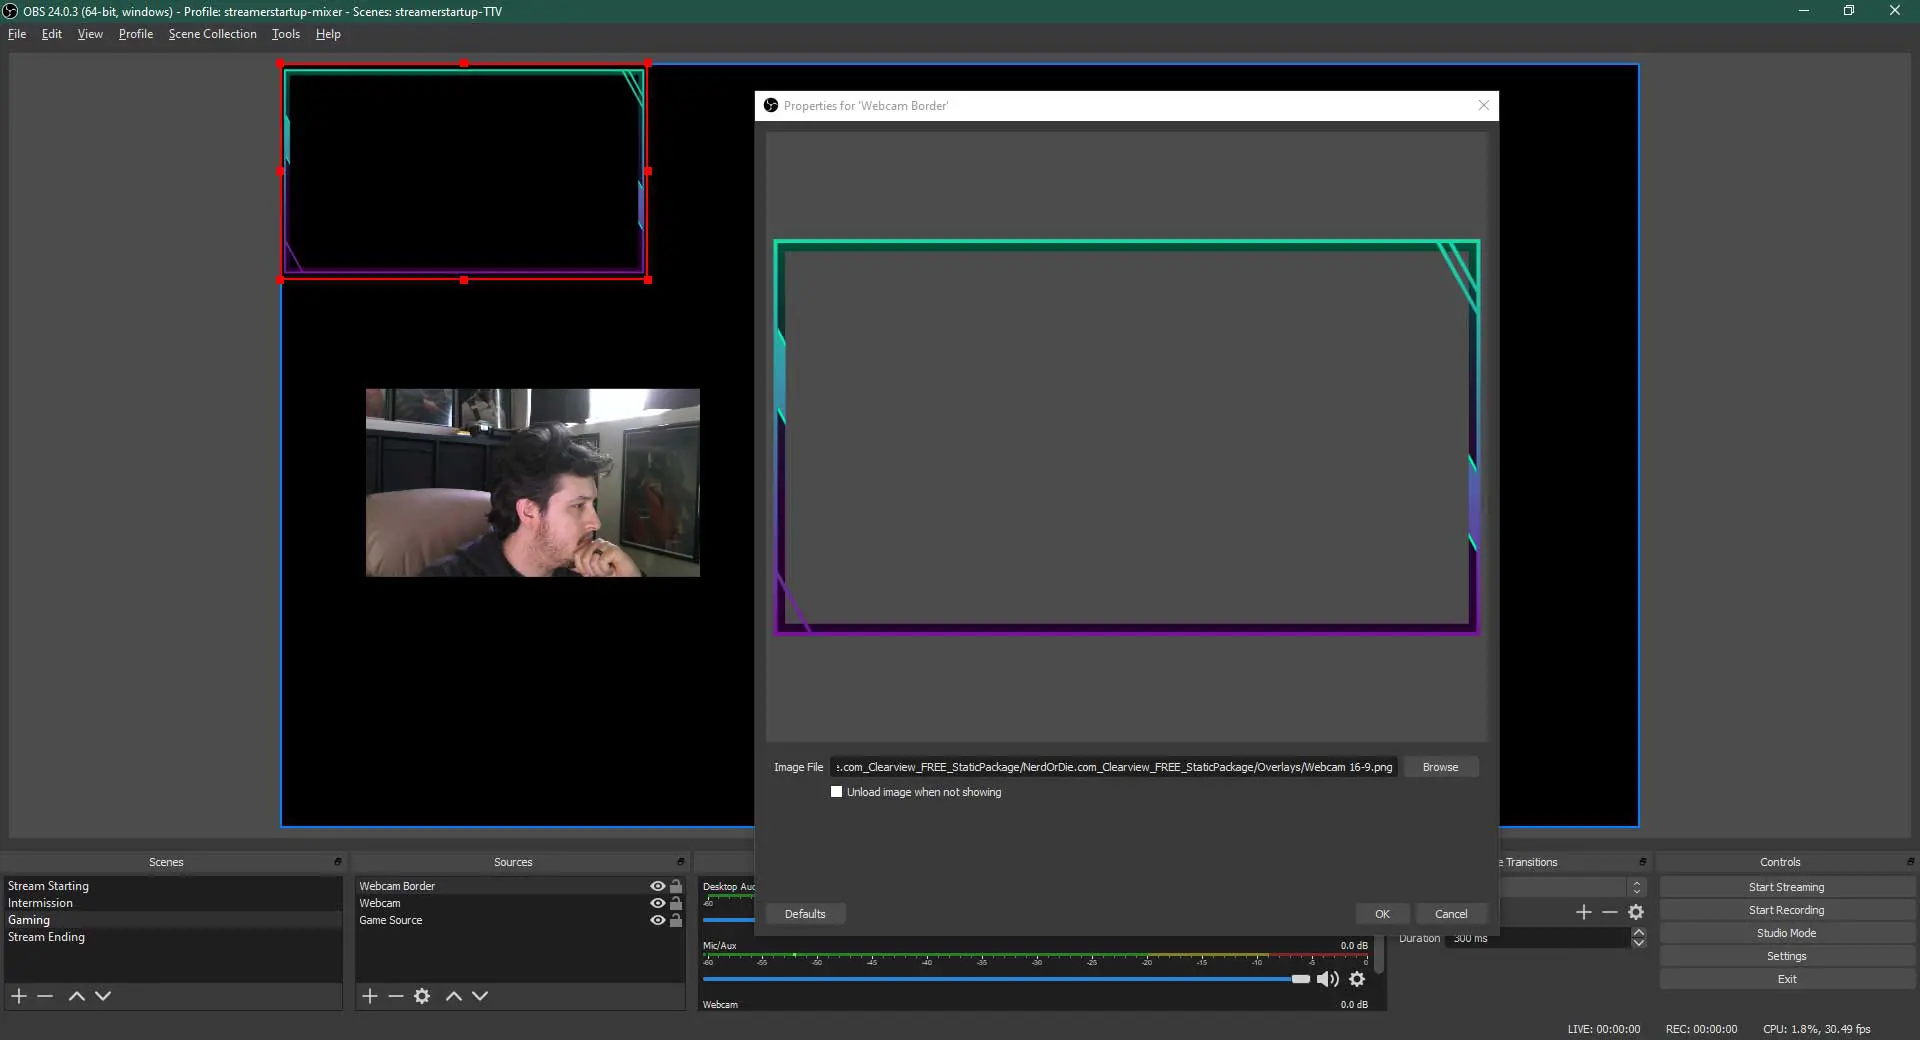1920x1040 pixels.
Task: Click Start Streaming
Action: pos(1786,887)
